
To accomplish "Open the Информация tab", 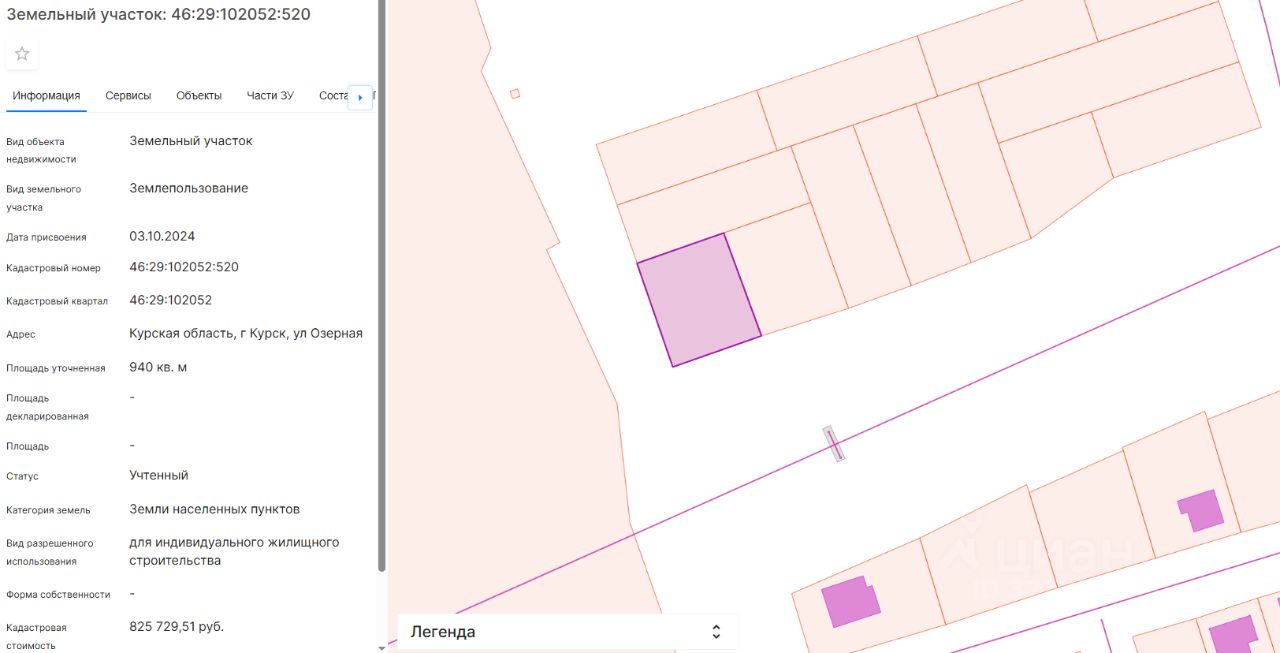I will point(46,96).
